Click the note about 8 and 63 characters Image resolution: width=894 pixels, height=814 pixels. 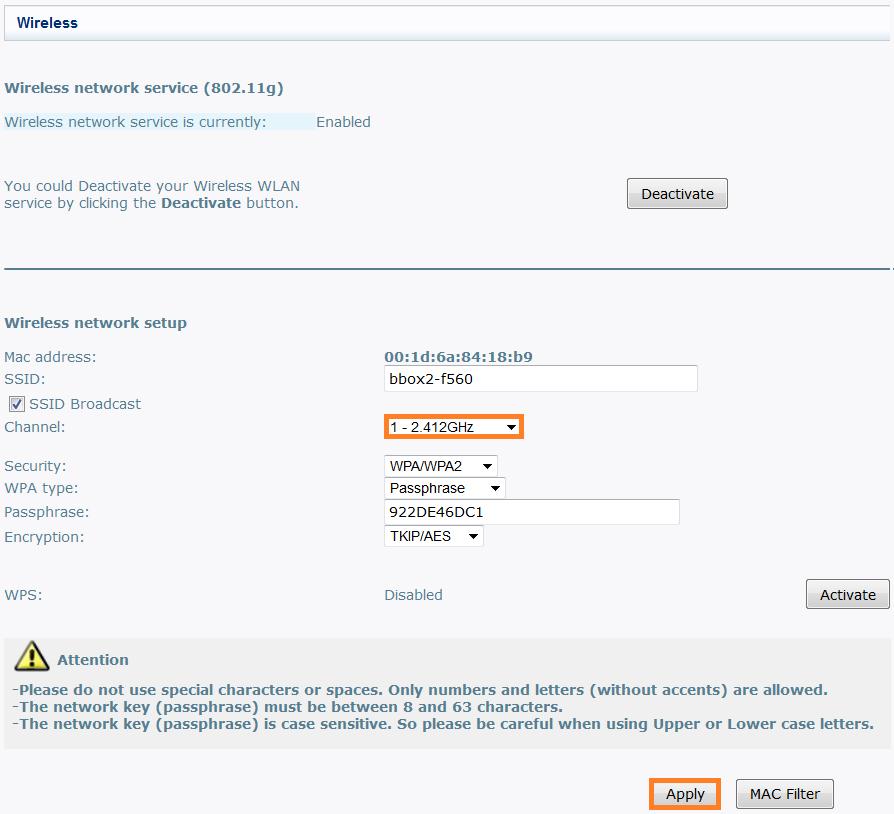(x=287, y=707)
